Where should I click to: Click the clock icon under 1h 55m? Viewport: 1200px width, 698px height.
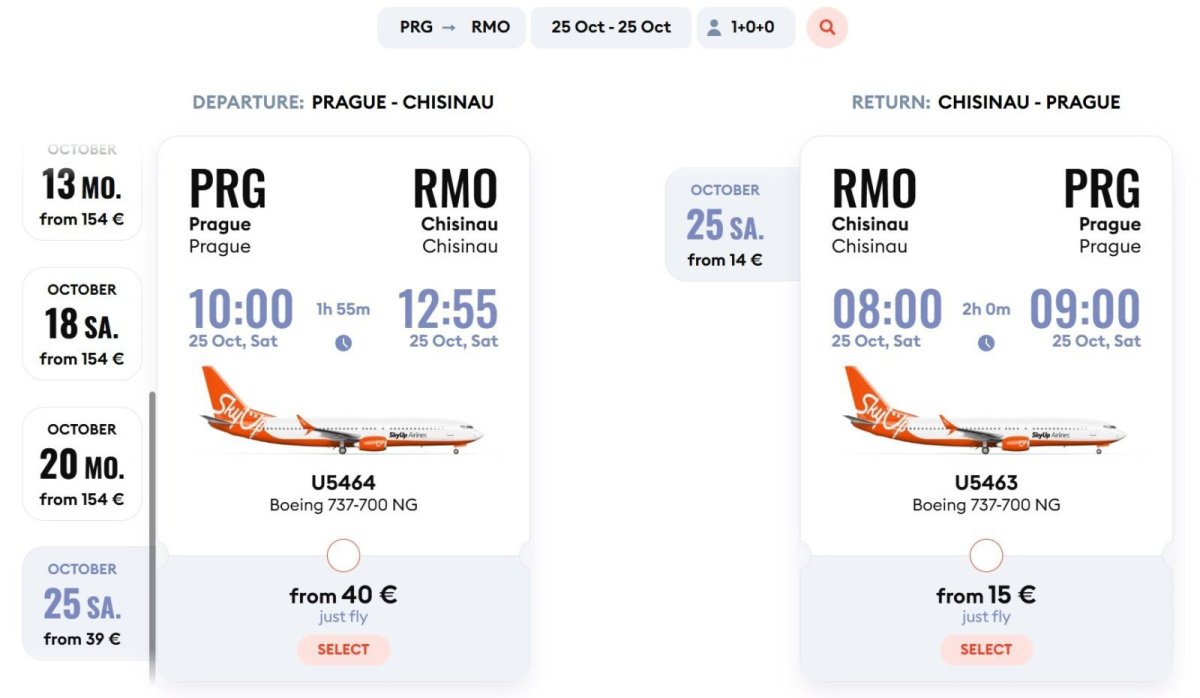coord(343,343)
